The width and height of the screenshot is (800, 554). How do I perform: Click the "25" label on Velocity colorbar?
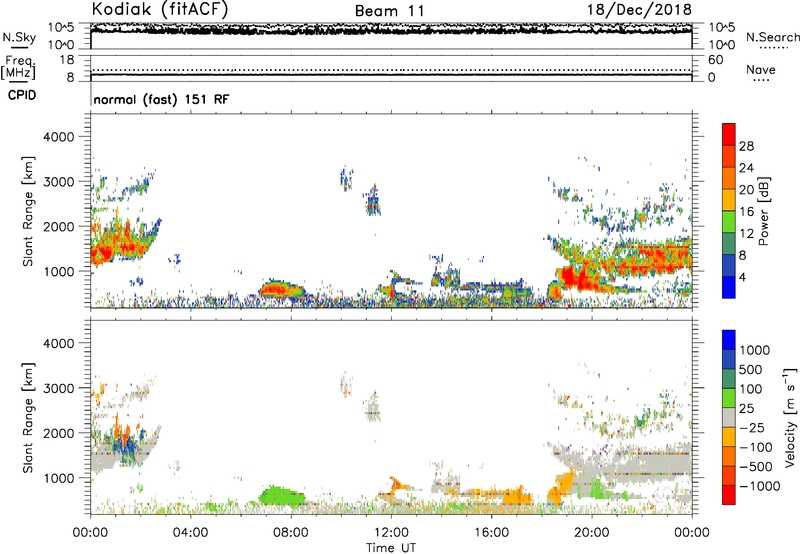(x=746, y=409)
